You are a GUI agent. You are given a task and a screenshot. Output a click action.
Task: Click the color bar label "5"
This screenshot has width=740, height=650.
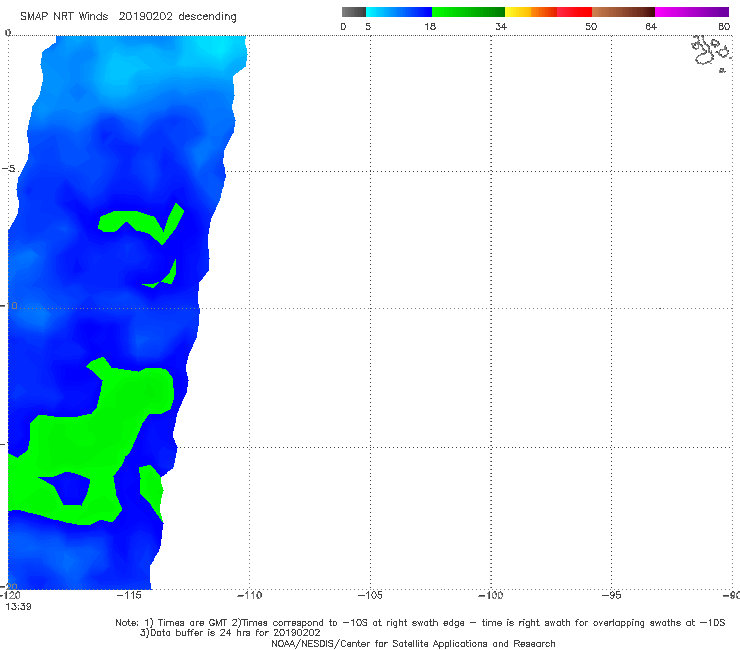click(368, 26)
